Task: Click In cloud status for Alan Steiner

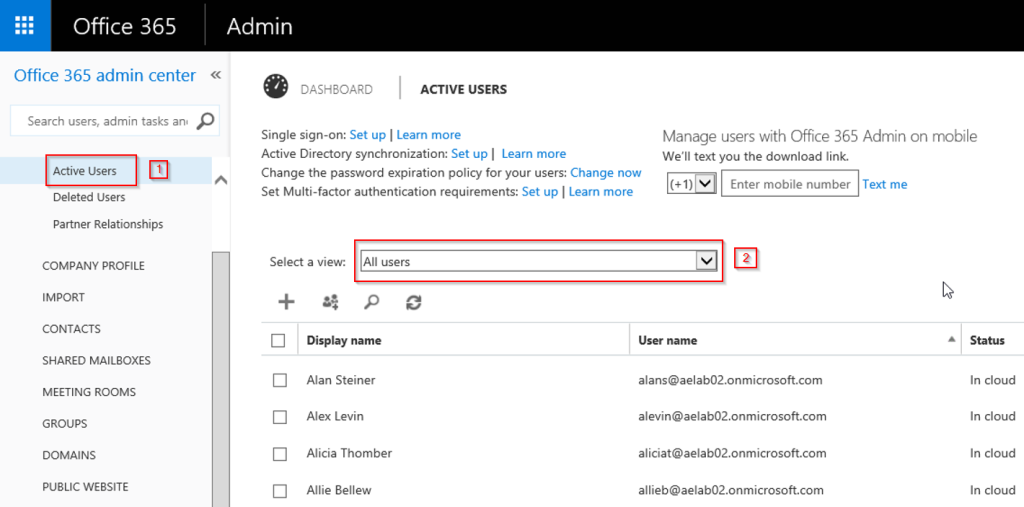Action: 993,380
